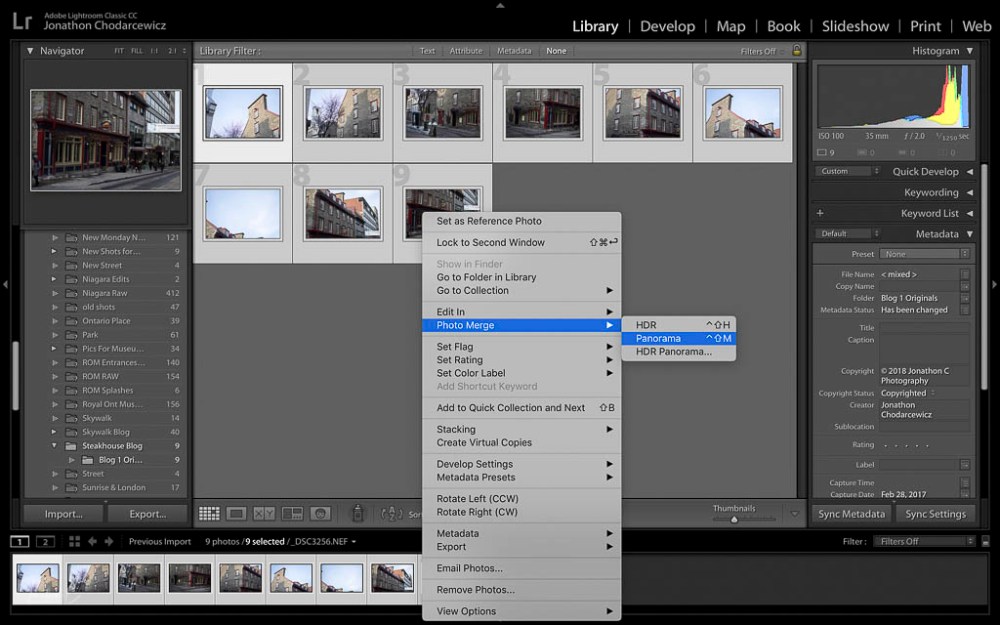Toggle the Library Filter lock icon

click(797, 51)
